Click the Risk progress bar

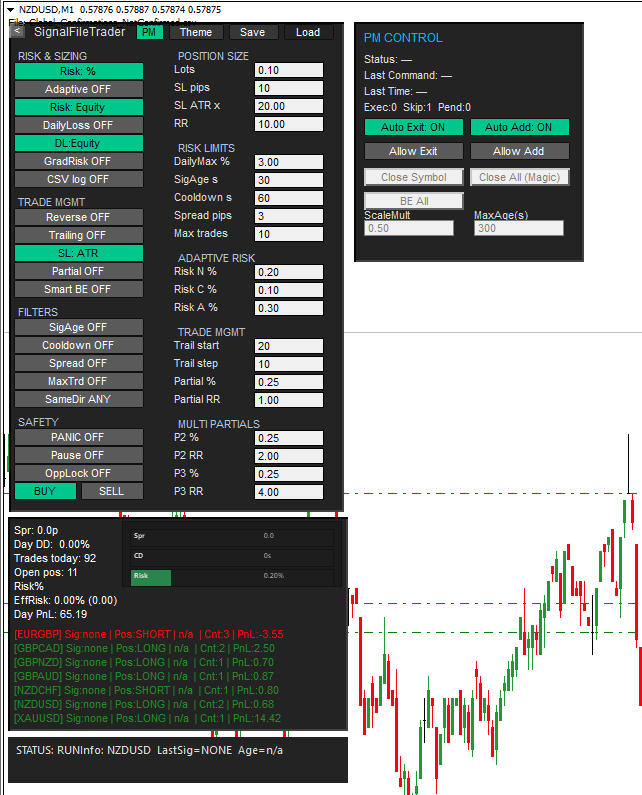point(232,576)
